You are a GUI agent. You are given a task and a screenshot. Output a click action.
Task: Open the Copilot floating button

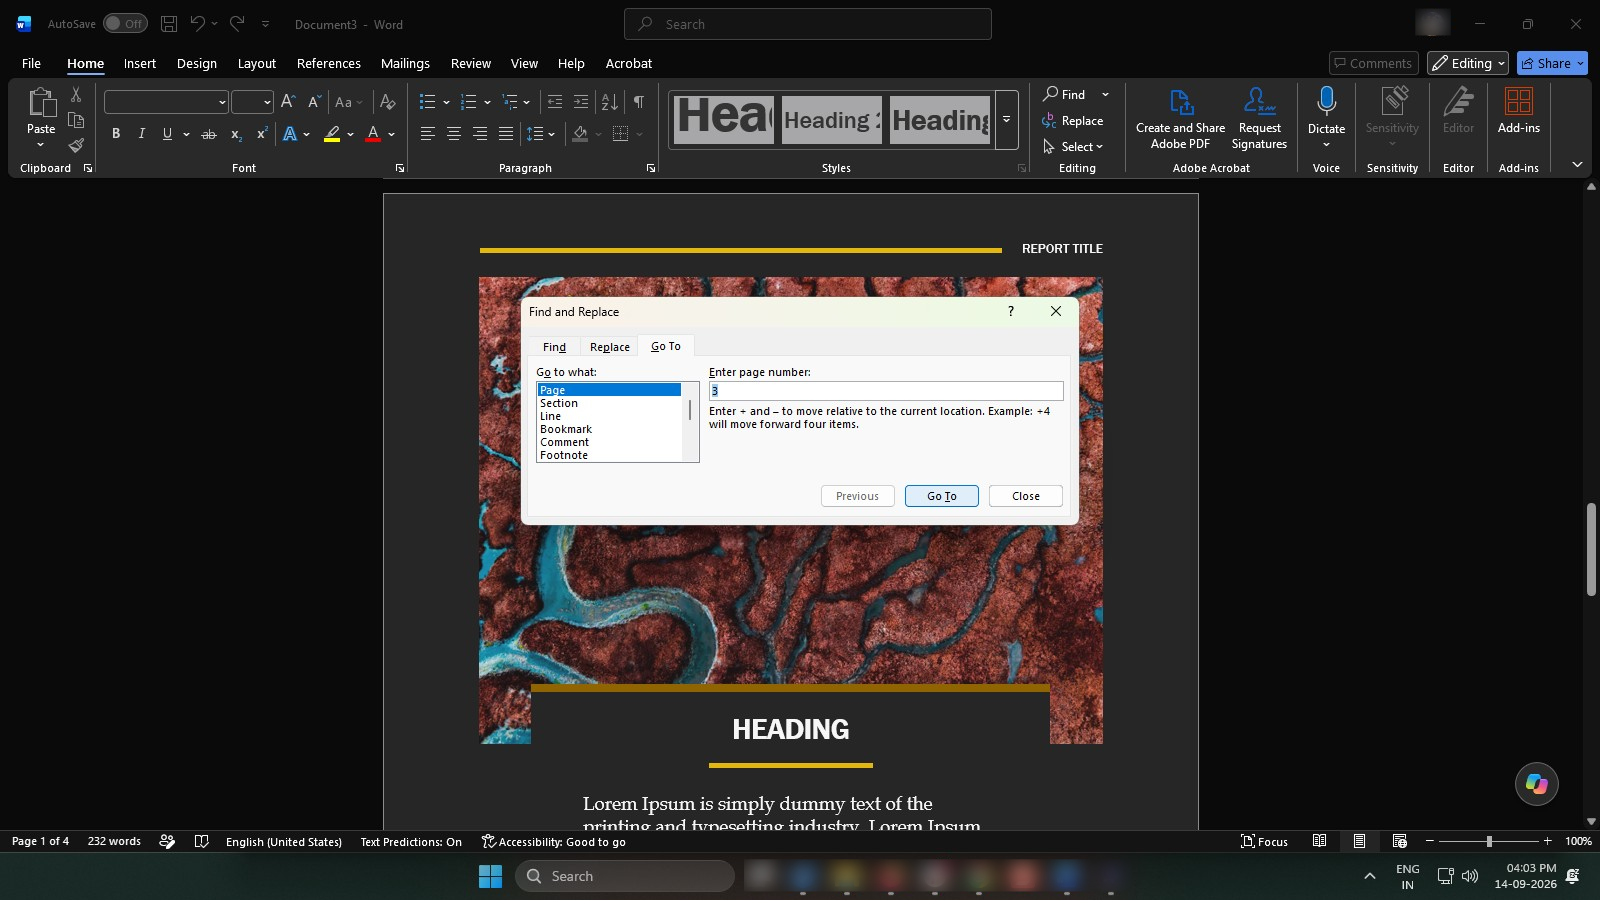(1537, 784)
